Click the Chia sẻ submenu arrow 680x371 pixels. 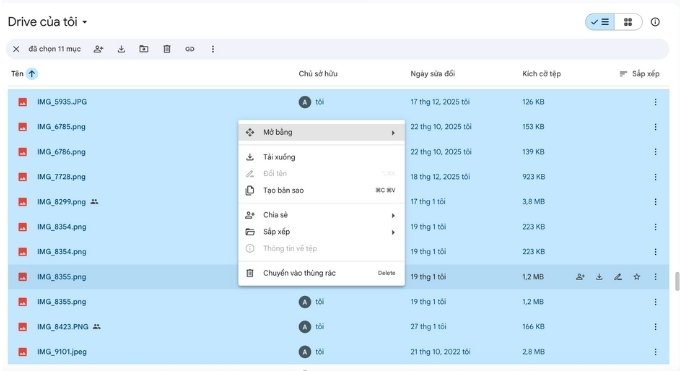coord(393,215)
